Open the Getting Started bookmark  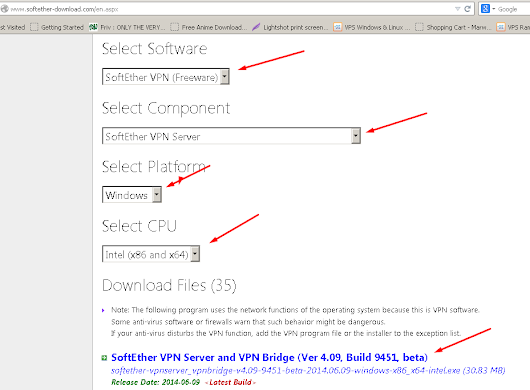[57, 27]
